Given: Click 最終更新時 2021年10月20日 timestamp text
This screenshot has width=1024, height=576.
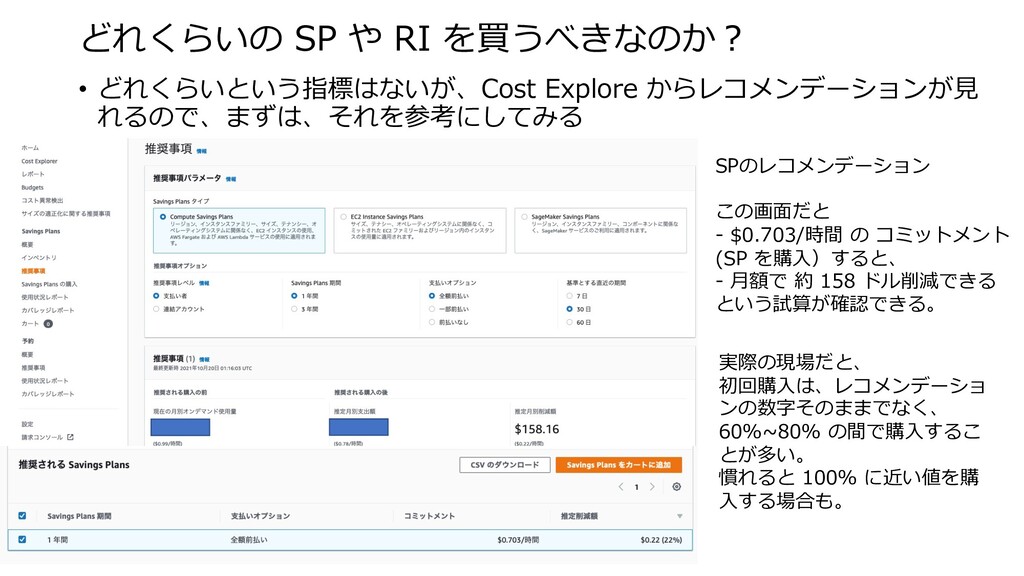Looking at the screenshot, I should click(x=202, y=368).
